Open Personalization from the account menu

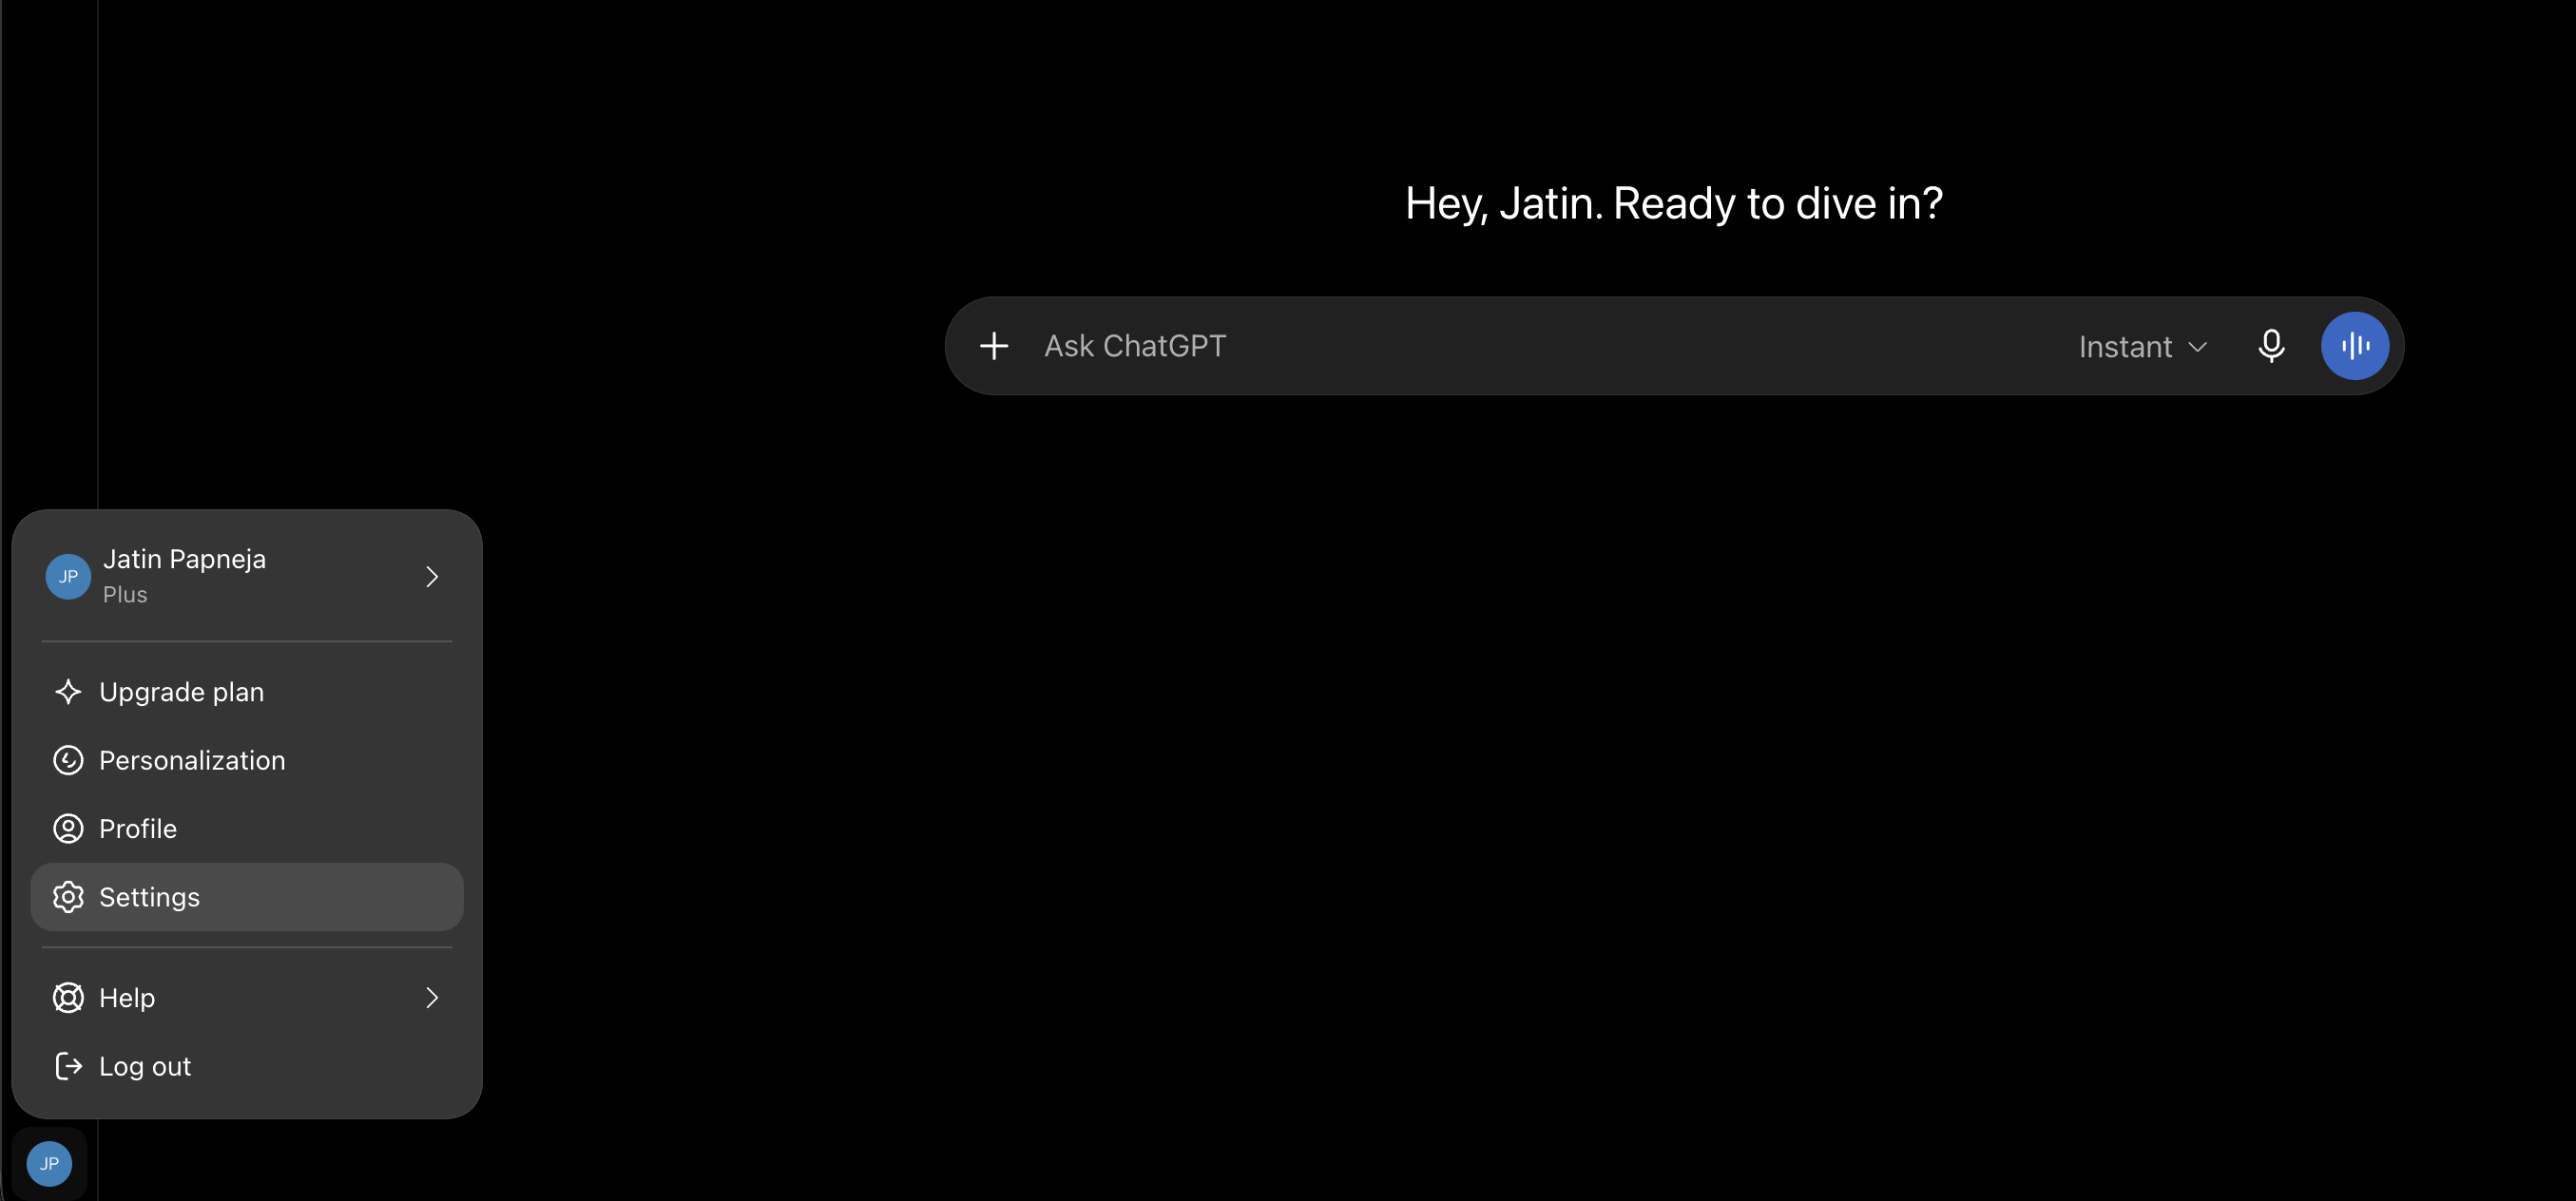pos(247,760)
